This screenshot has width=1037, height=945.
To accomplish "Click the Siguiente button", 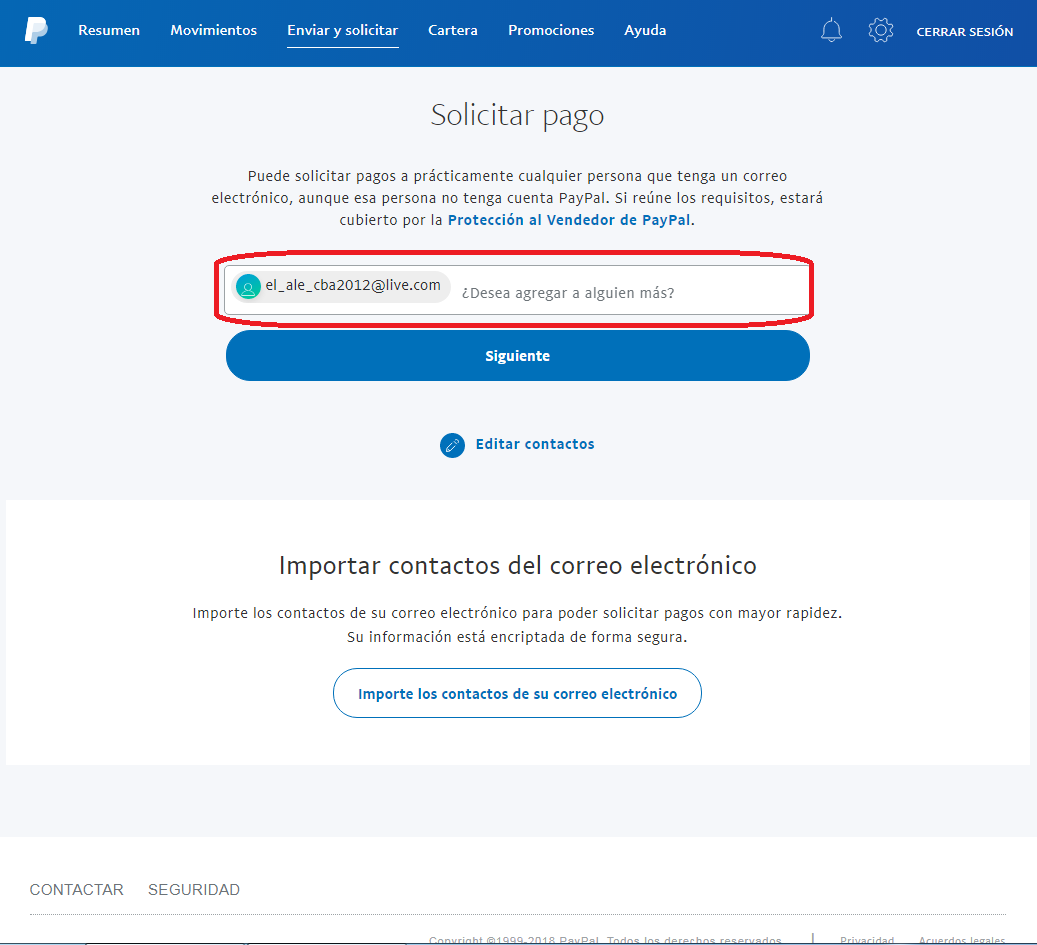I will 518,356.
